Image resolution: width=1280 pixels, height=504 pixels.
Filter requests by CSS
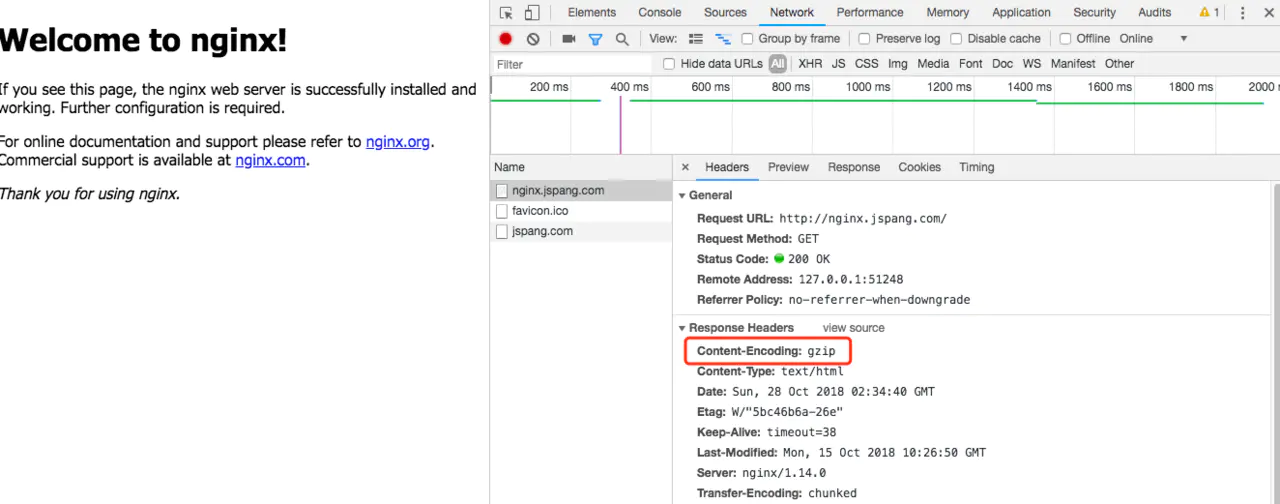click(867, 64)
